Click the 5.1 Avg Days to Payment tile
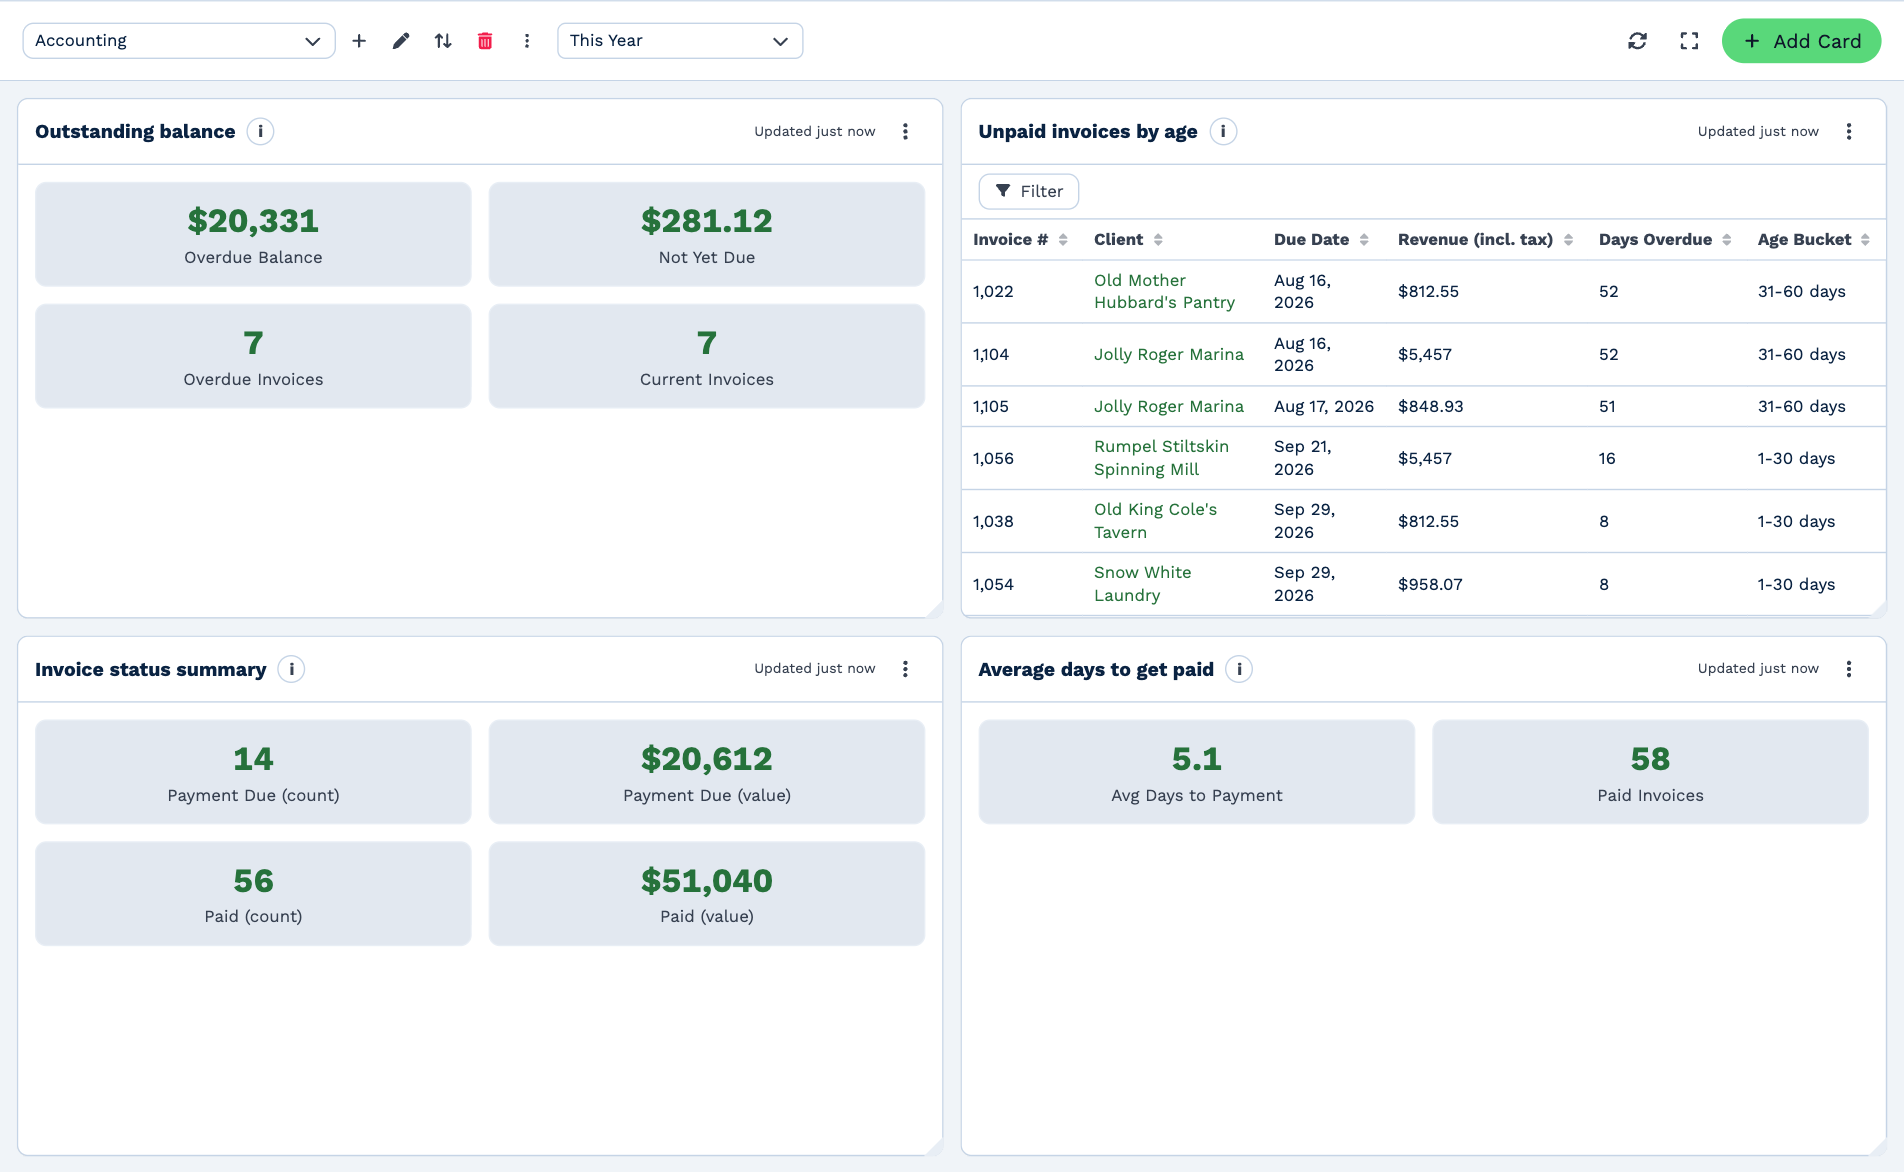The width and height of the screenshot is (1904, 1172). (x=1197, y=772)
